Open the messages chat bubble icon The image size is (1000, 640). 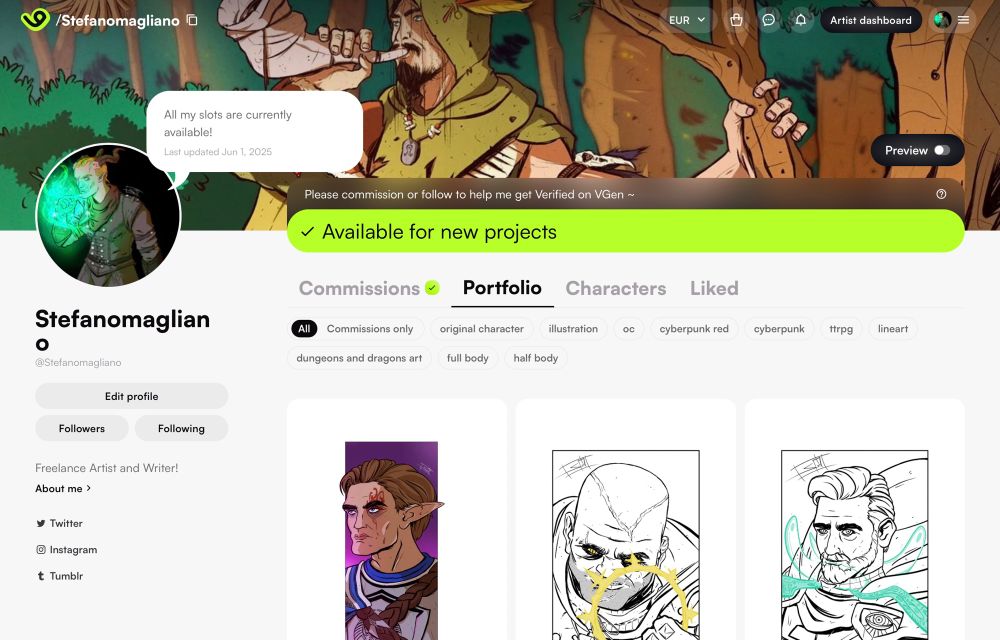click(x=768, y=20)
